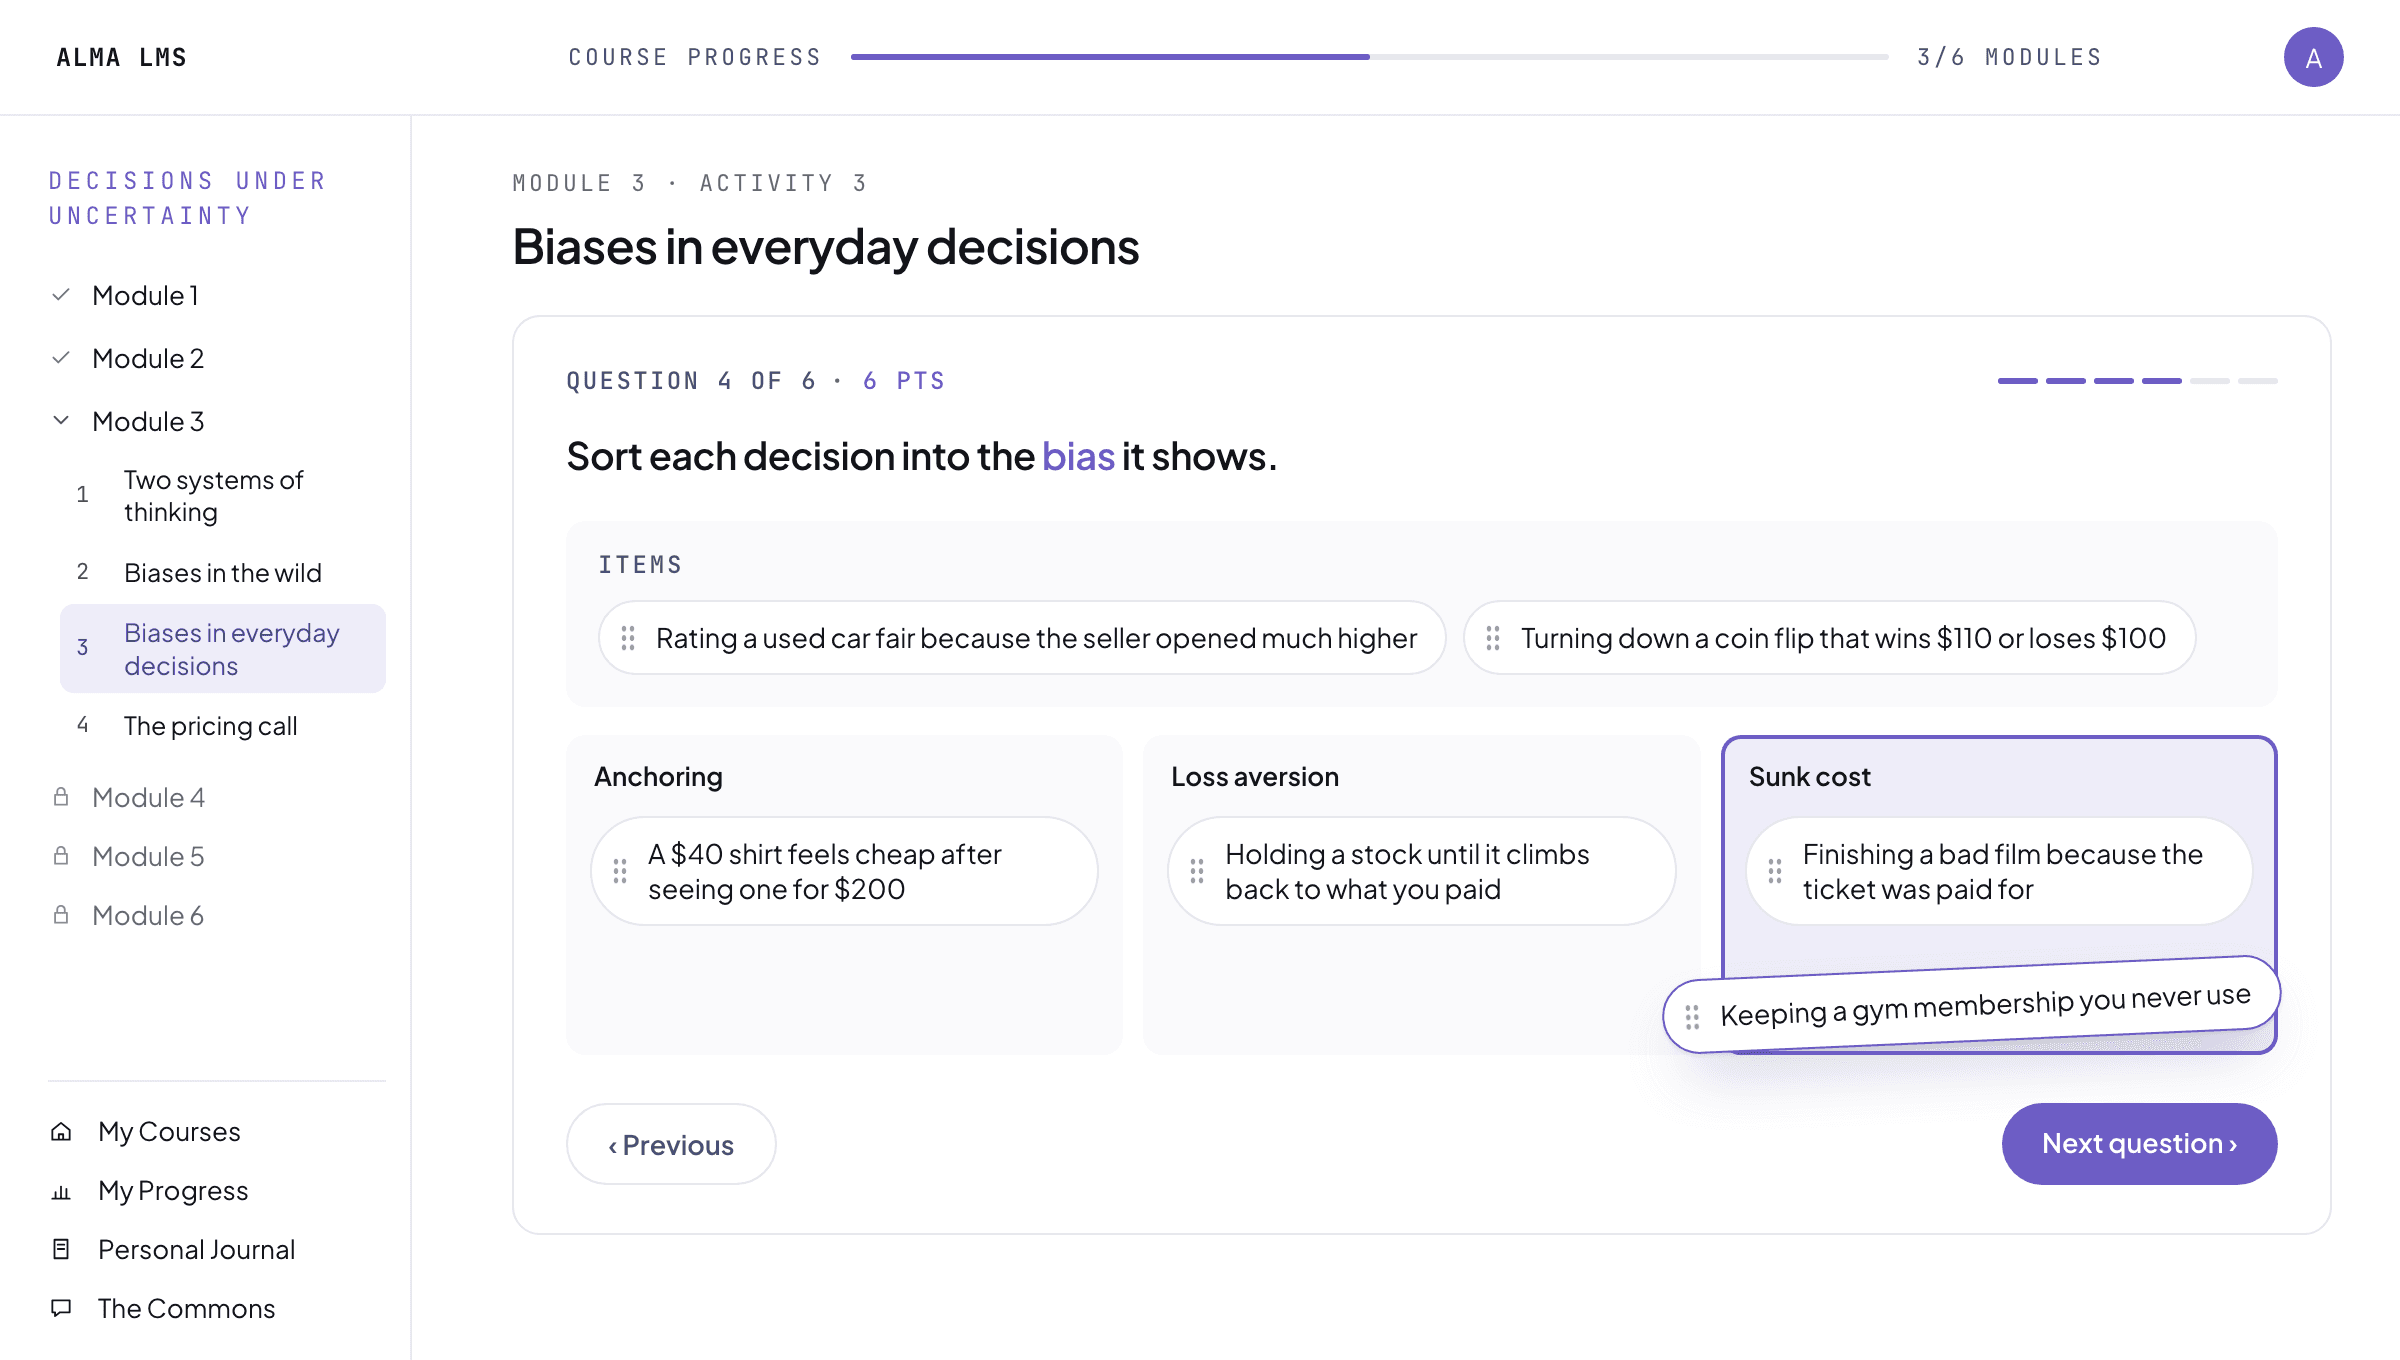This screenshot has width=2400, height=1360.
Task: Open activity The pricing call
Action: coord(222,726)
